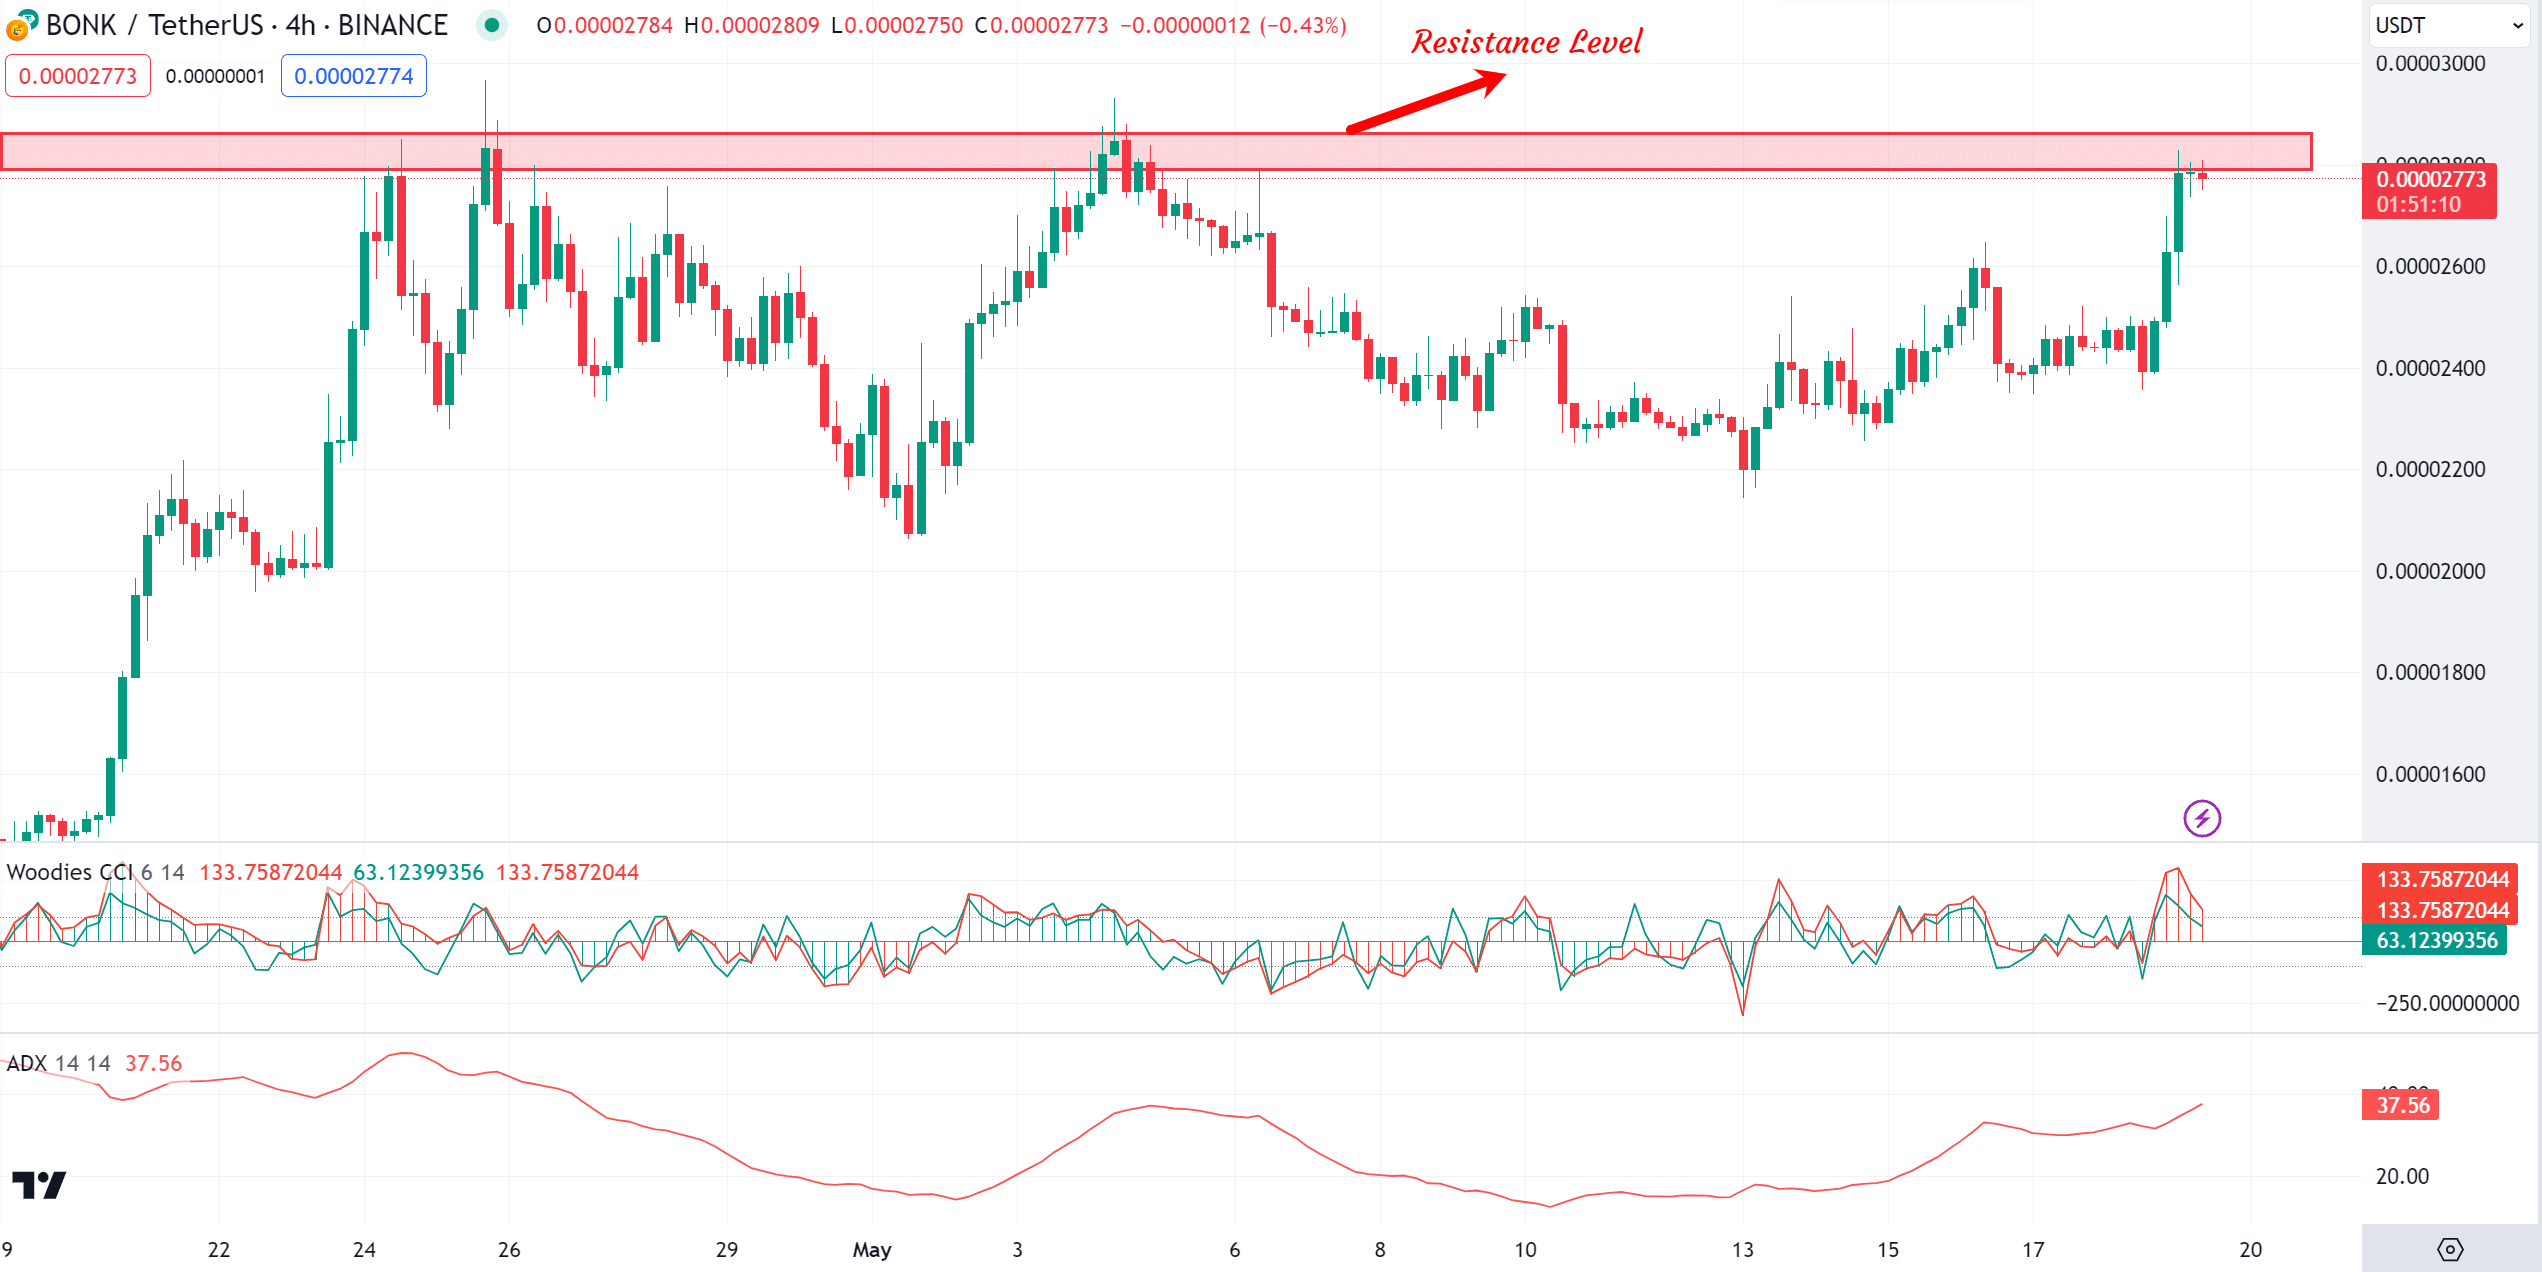
Task: Click the -250.00000000 CCI scale label
Action: tap(2447, 1003)
